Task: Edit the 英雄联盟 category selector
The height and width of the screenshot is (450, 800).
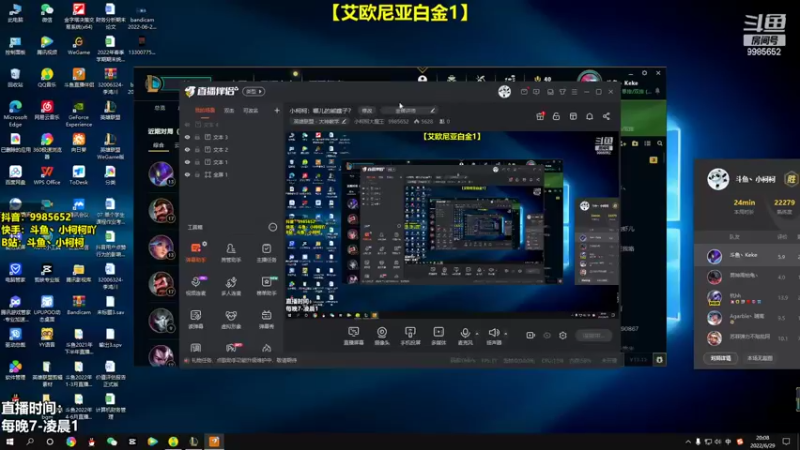Action: (319, 121)
